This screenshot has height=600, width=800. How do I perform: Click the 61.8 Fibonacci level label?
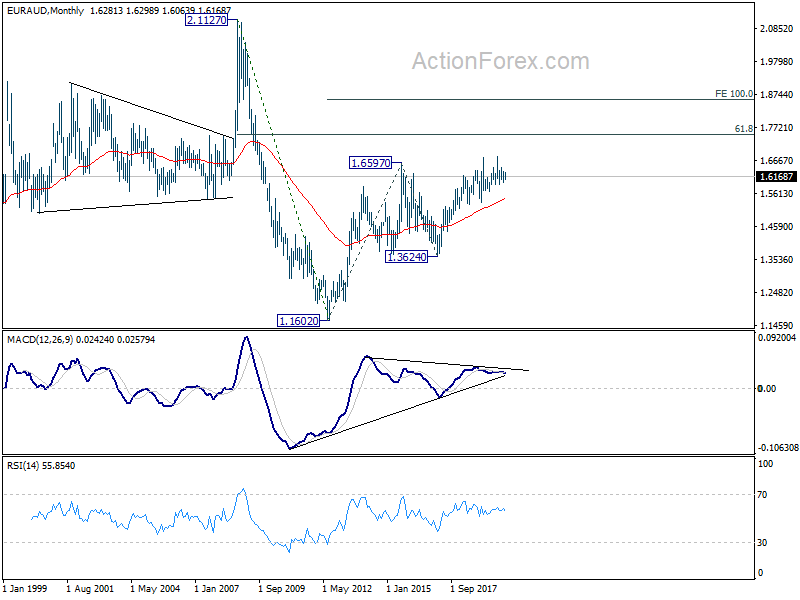(x=744, y=129)
